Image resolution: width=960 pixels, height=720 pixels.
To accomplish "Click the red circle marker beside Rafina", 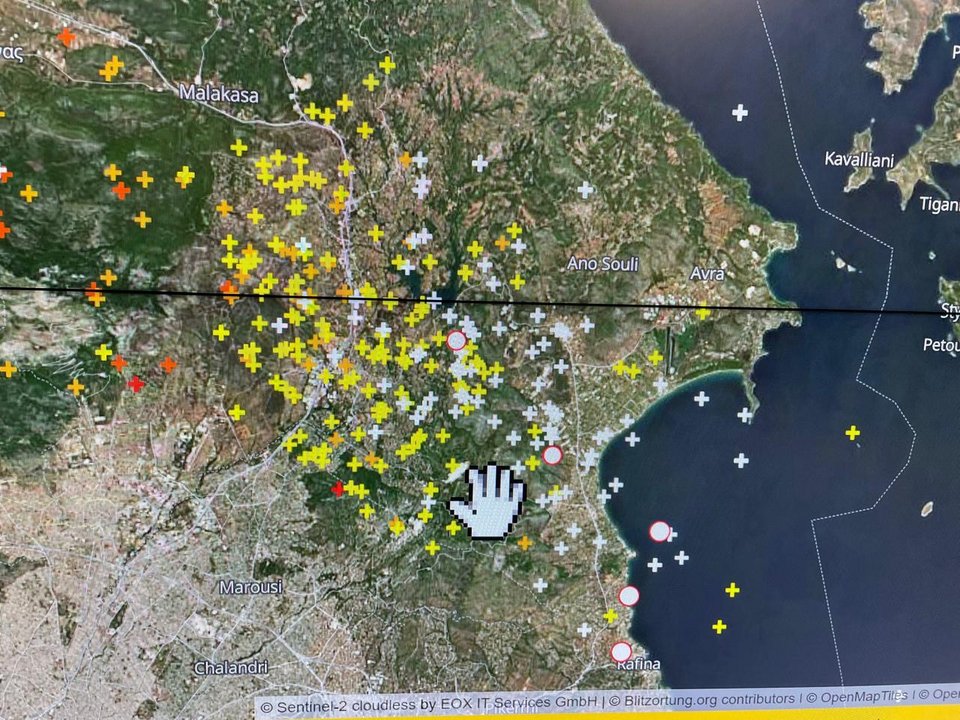I will point(621,652).
